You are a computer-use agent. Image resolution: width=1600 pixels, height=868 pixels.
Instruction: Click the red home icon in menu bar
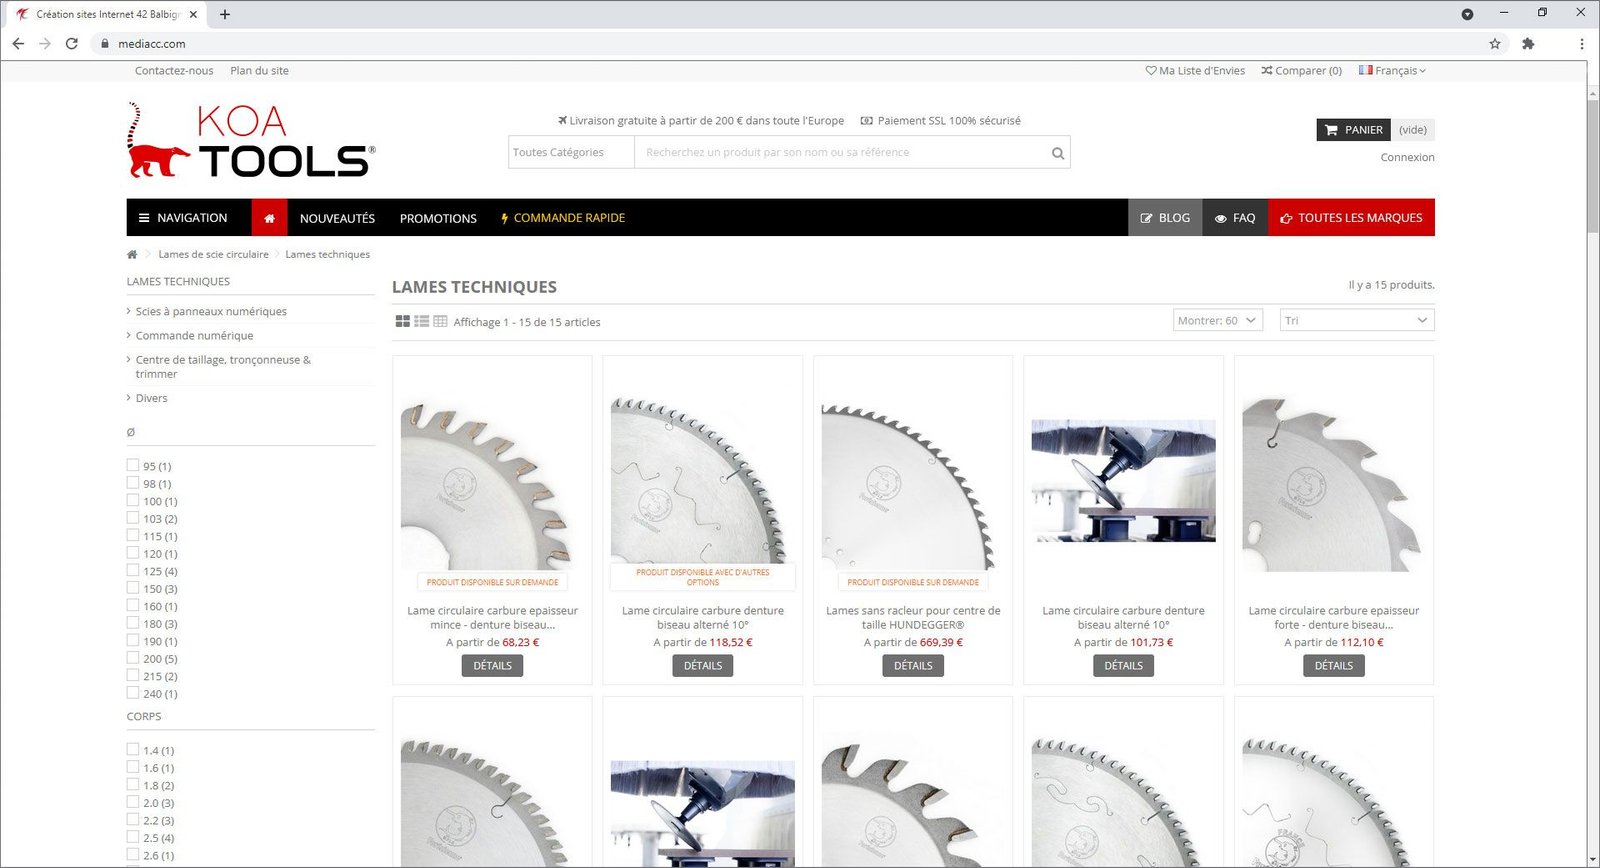pyautogui.click(x=269, y=218)
